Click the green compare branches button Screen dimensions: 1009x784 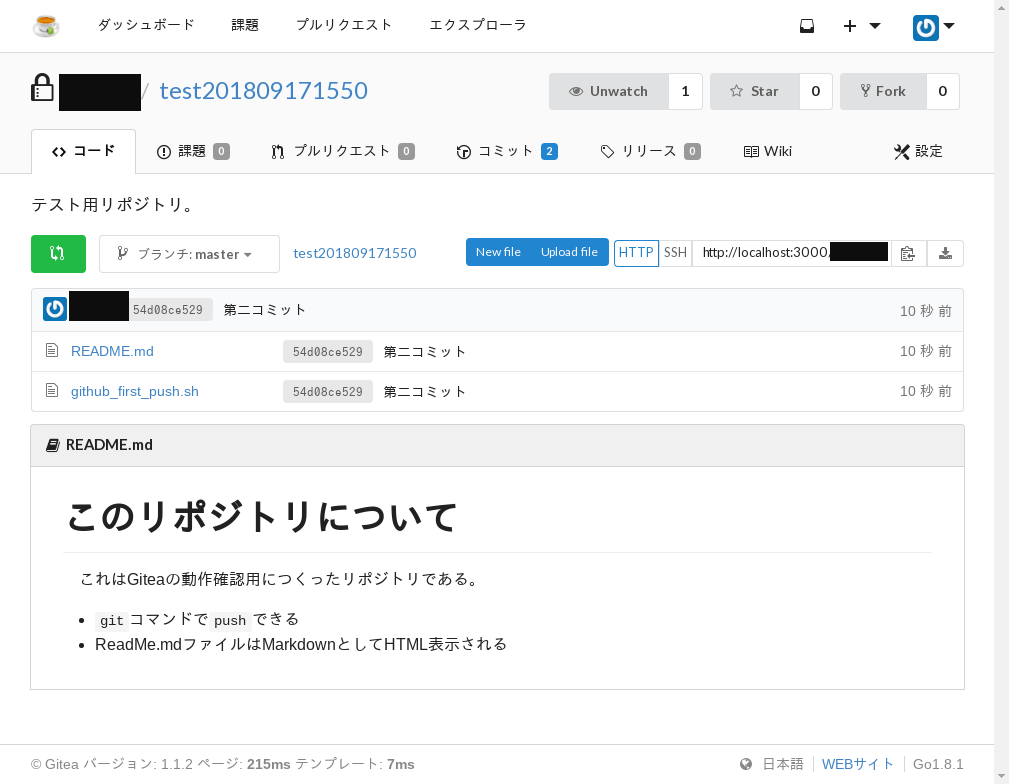coord(59,254)
